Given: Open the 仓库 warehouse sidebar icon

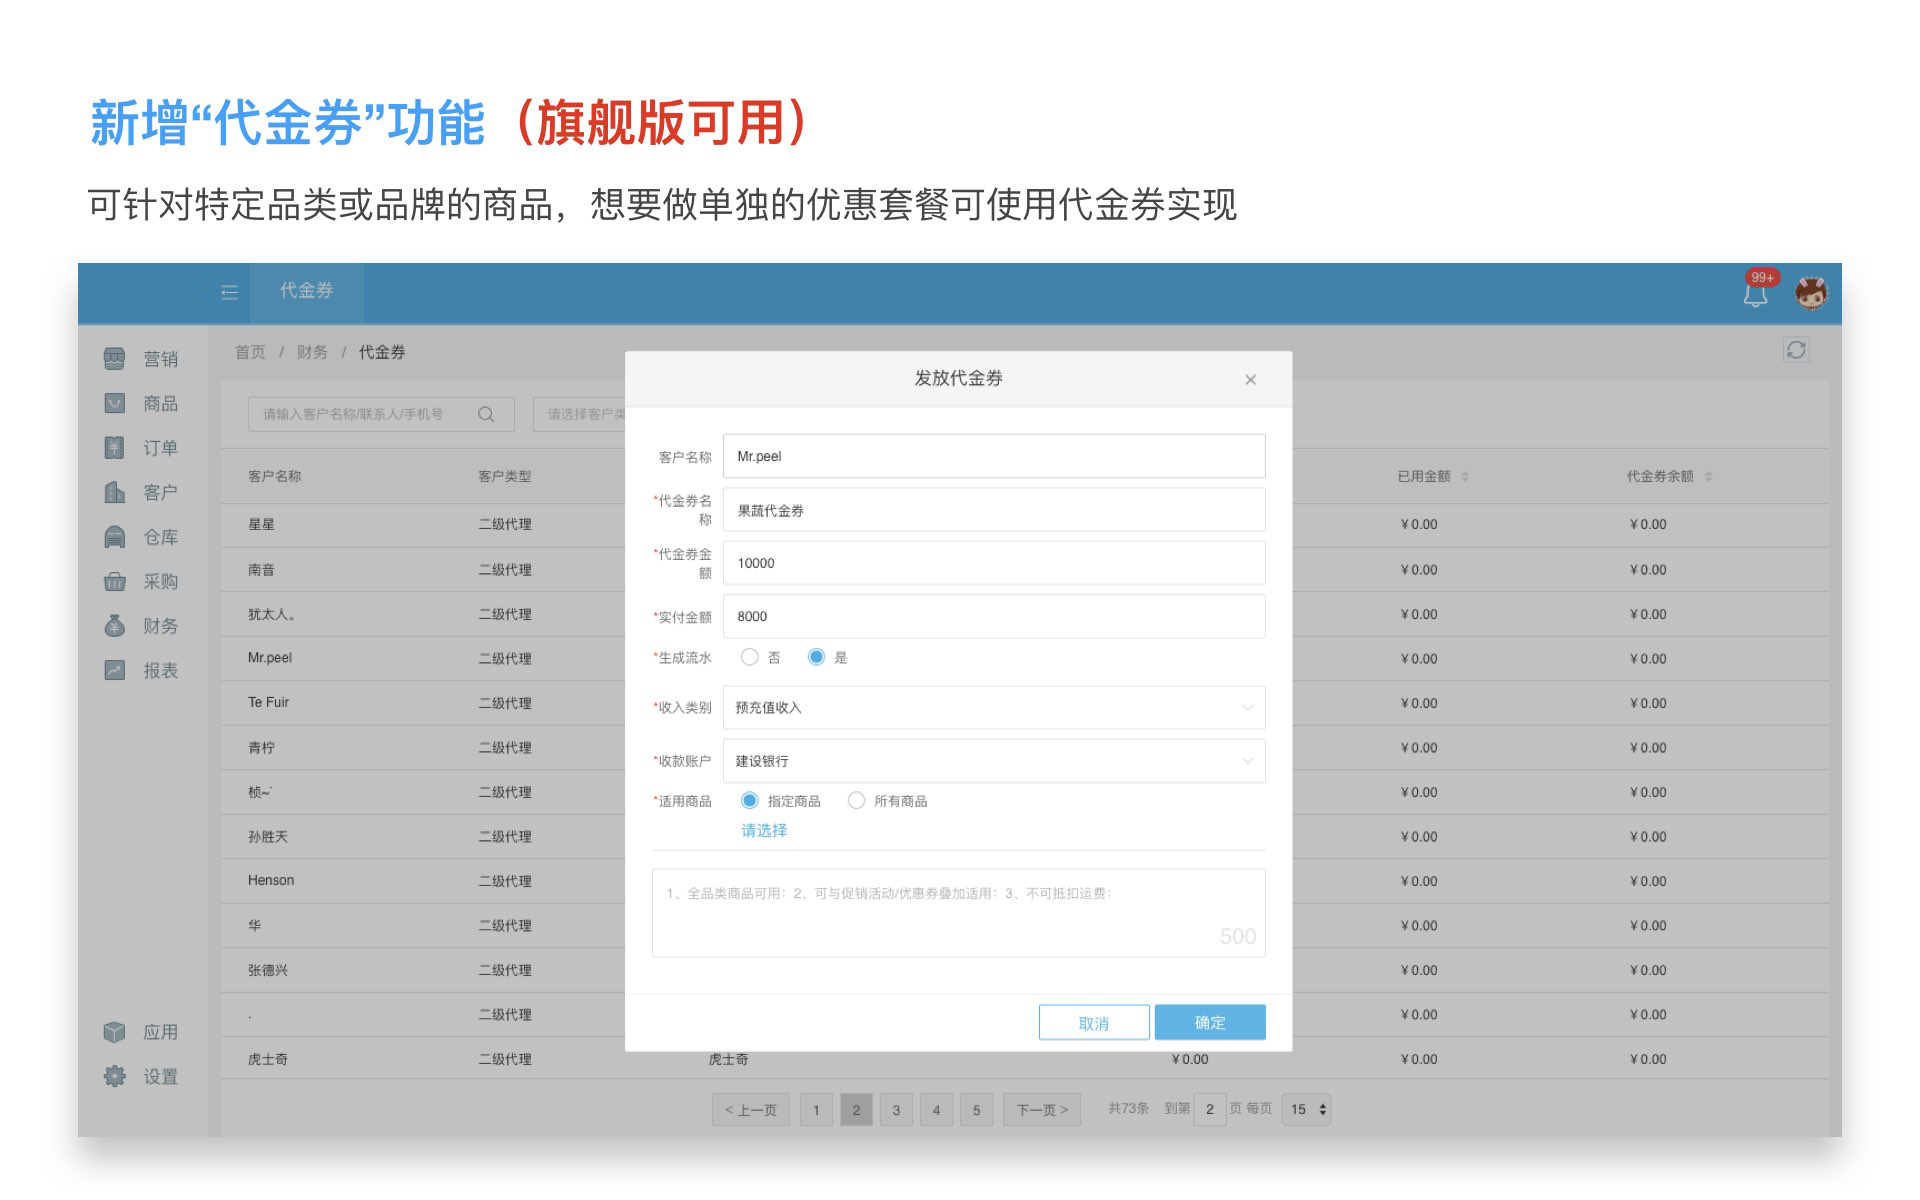Looking at the screenshot, I should coord(115,537).
